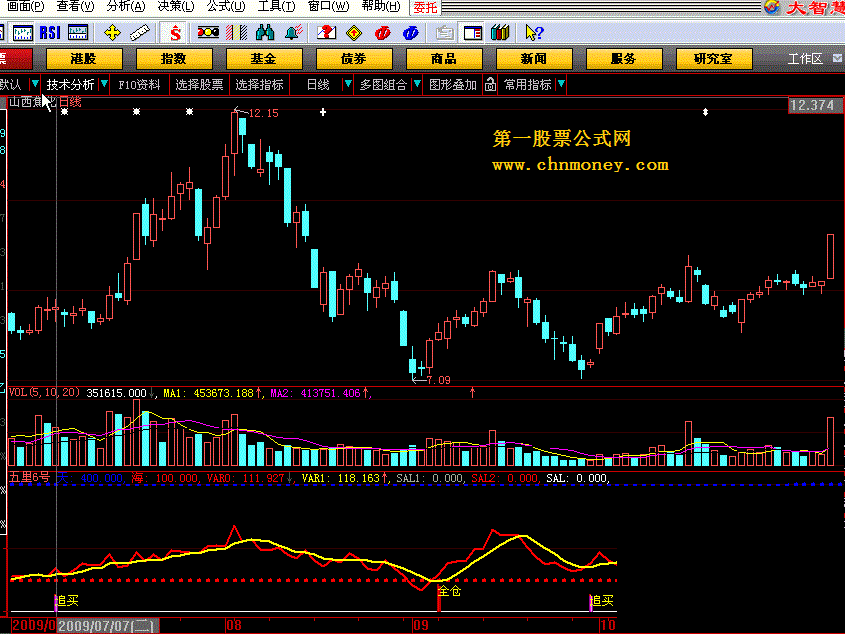Click the envelope icon next to 工作区
This screenshot has width=845, height=634.
(836, 58)
